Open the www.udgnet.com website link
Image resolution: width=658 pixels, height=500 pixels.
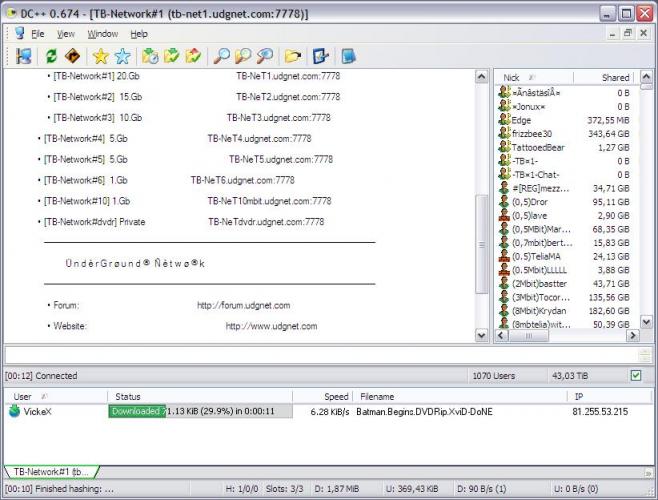tap(271, 326)
